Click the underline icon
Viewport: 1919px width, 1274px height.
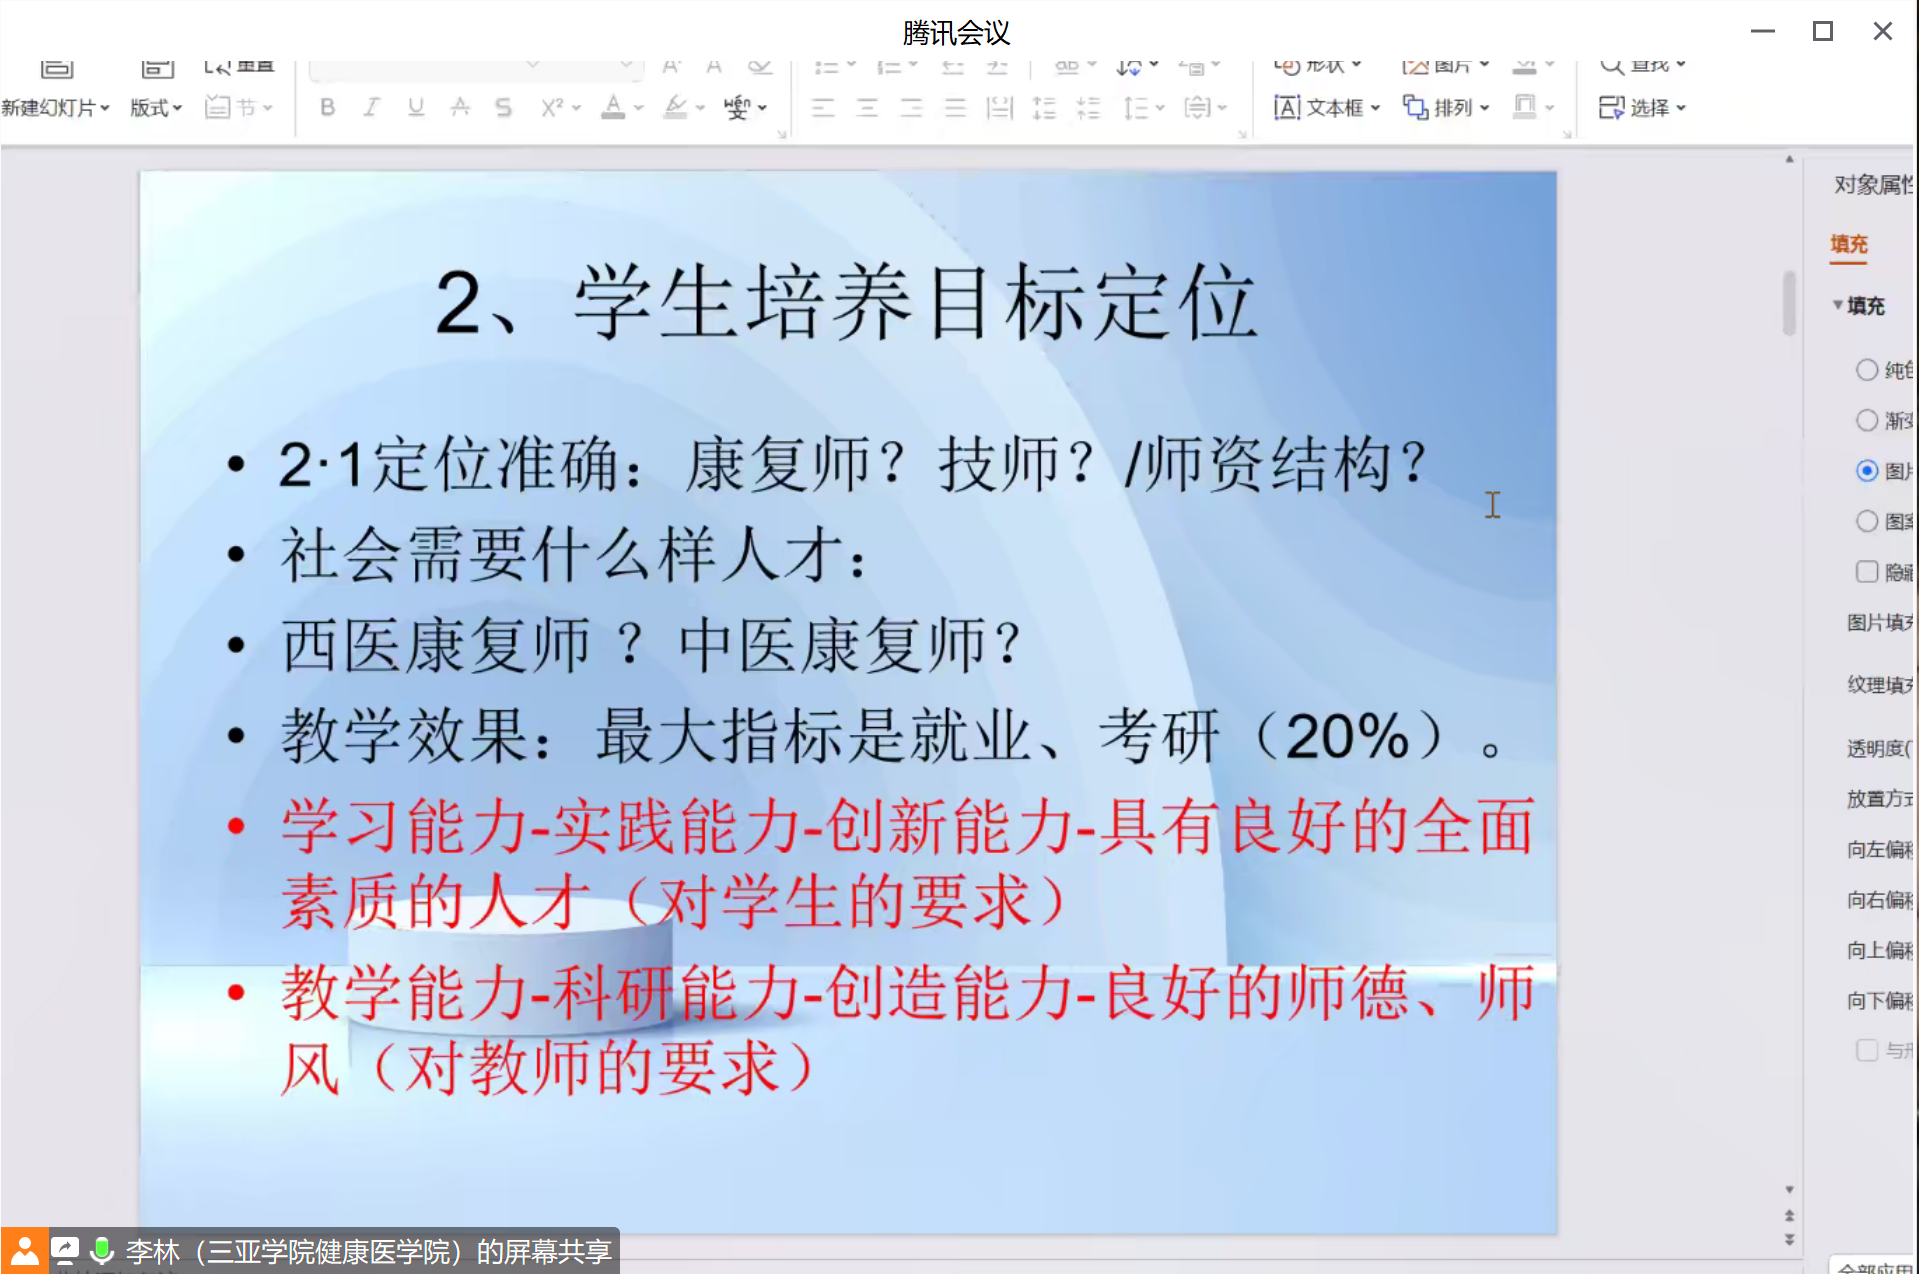pyautogui.click(x=416, y=107)
